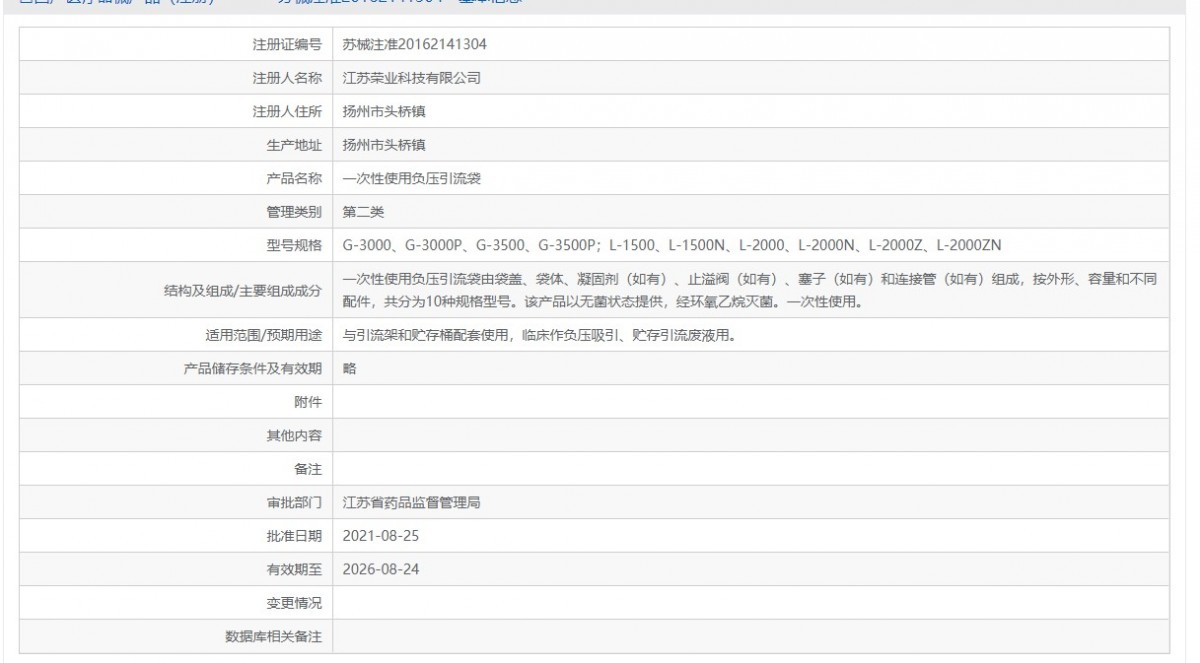The width and height of the screenshot is (1200, 663).
Task: Click the 型号规格 label
Action: [294, 245]
